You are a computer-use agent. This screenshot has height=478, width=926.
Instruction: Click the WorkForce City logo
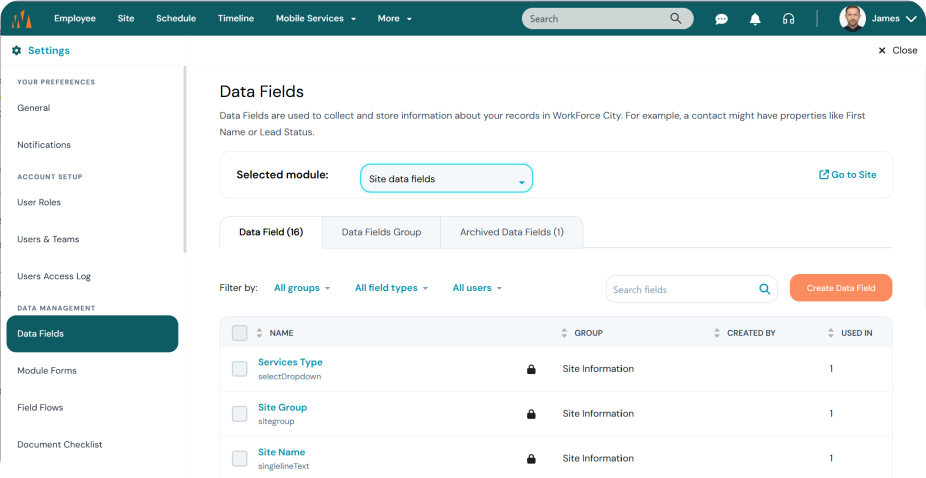pos(22,19)
